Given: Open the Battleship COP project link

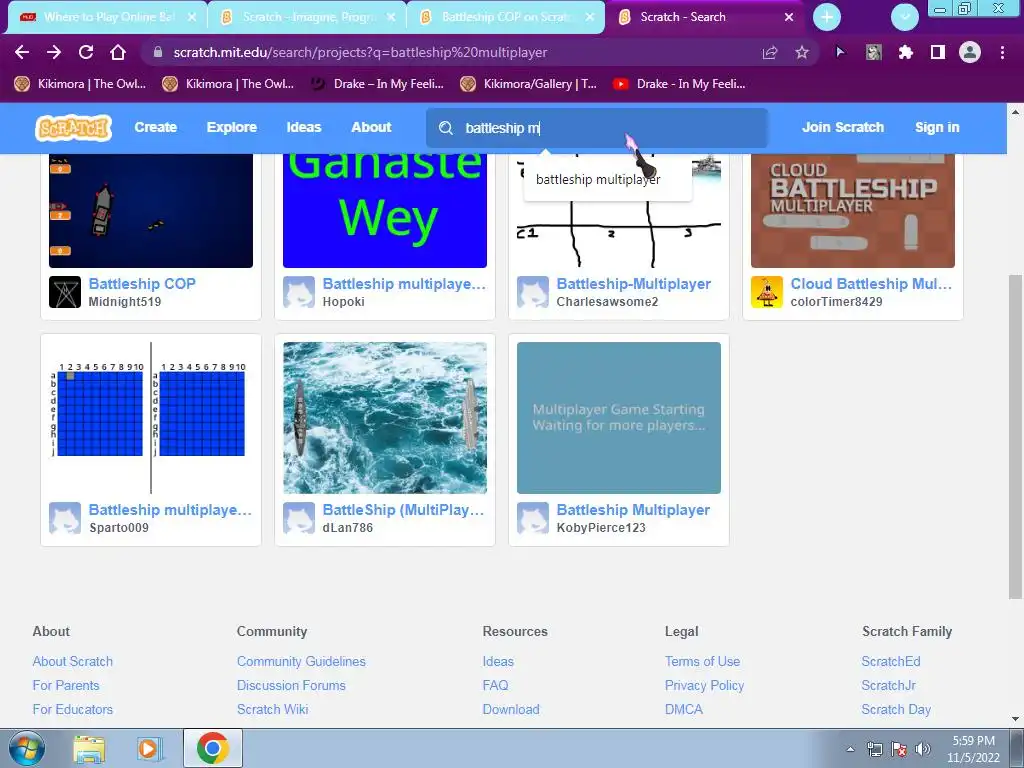Looking at the screenshot, I should coord(142,283).
